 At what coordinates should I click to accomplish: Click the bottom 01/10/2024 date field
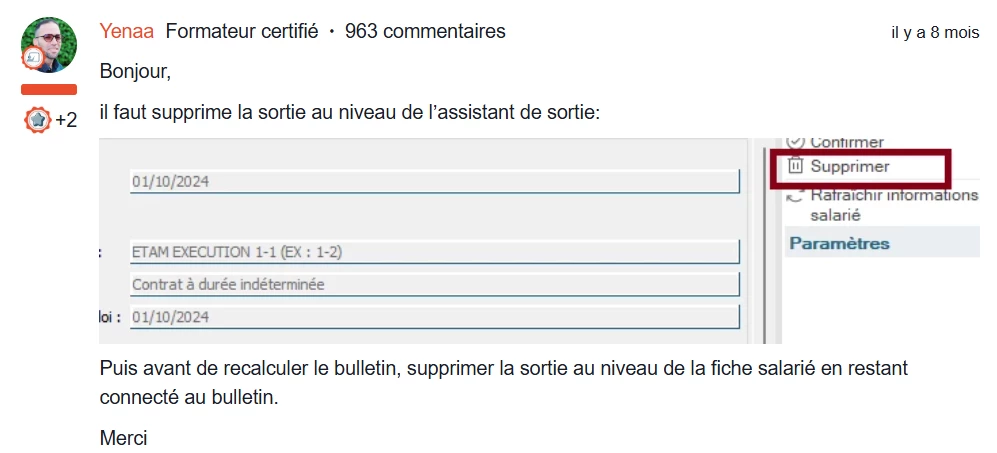[x=435, y=317]
